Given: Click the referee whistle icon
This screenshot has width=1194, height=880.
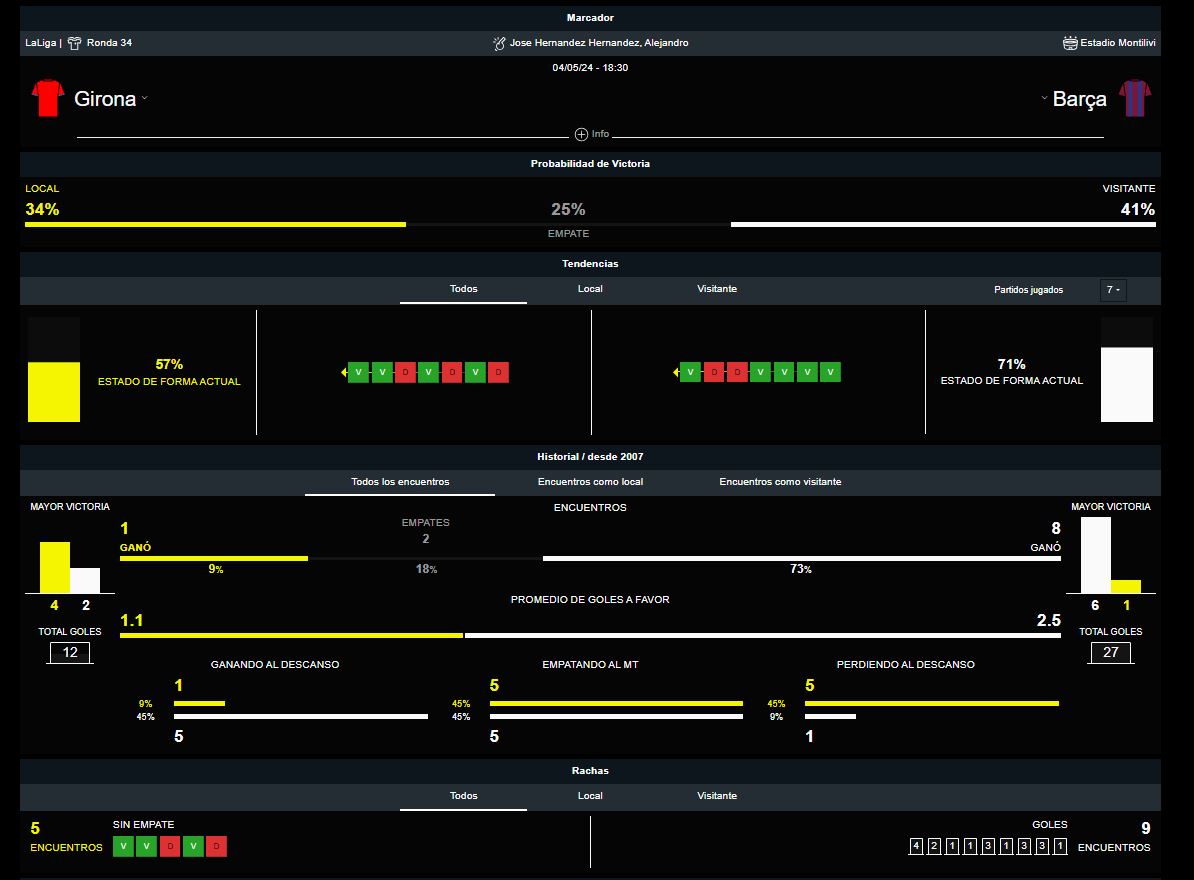Looking at the screenshot, I should pyautogui.click(x=499, y=43).
